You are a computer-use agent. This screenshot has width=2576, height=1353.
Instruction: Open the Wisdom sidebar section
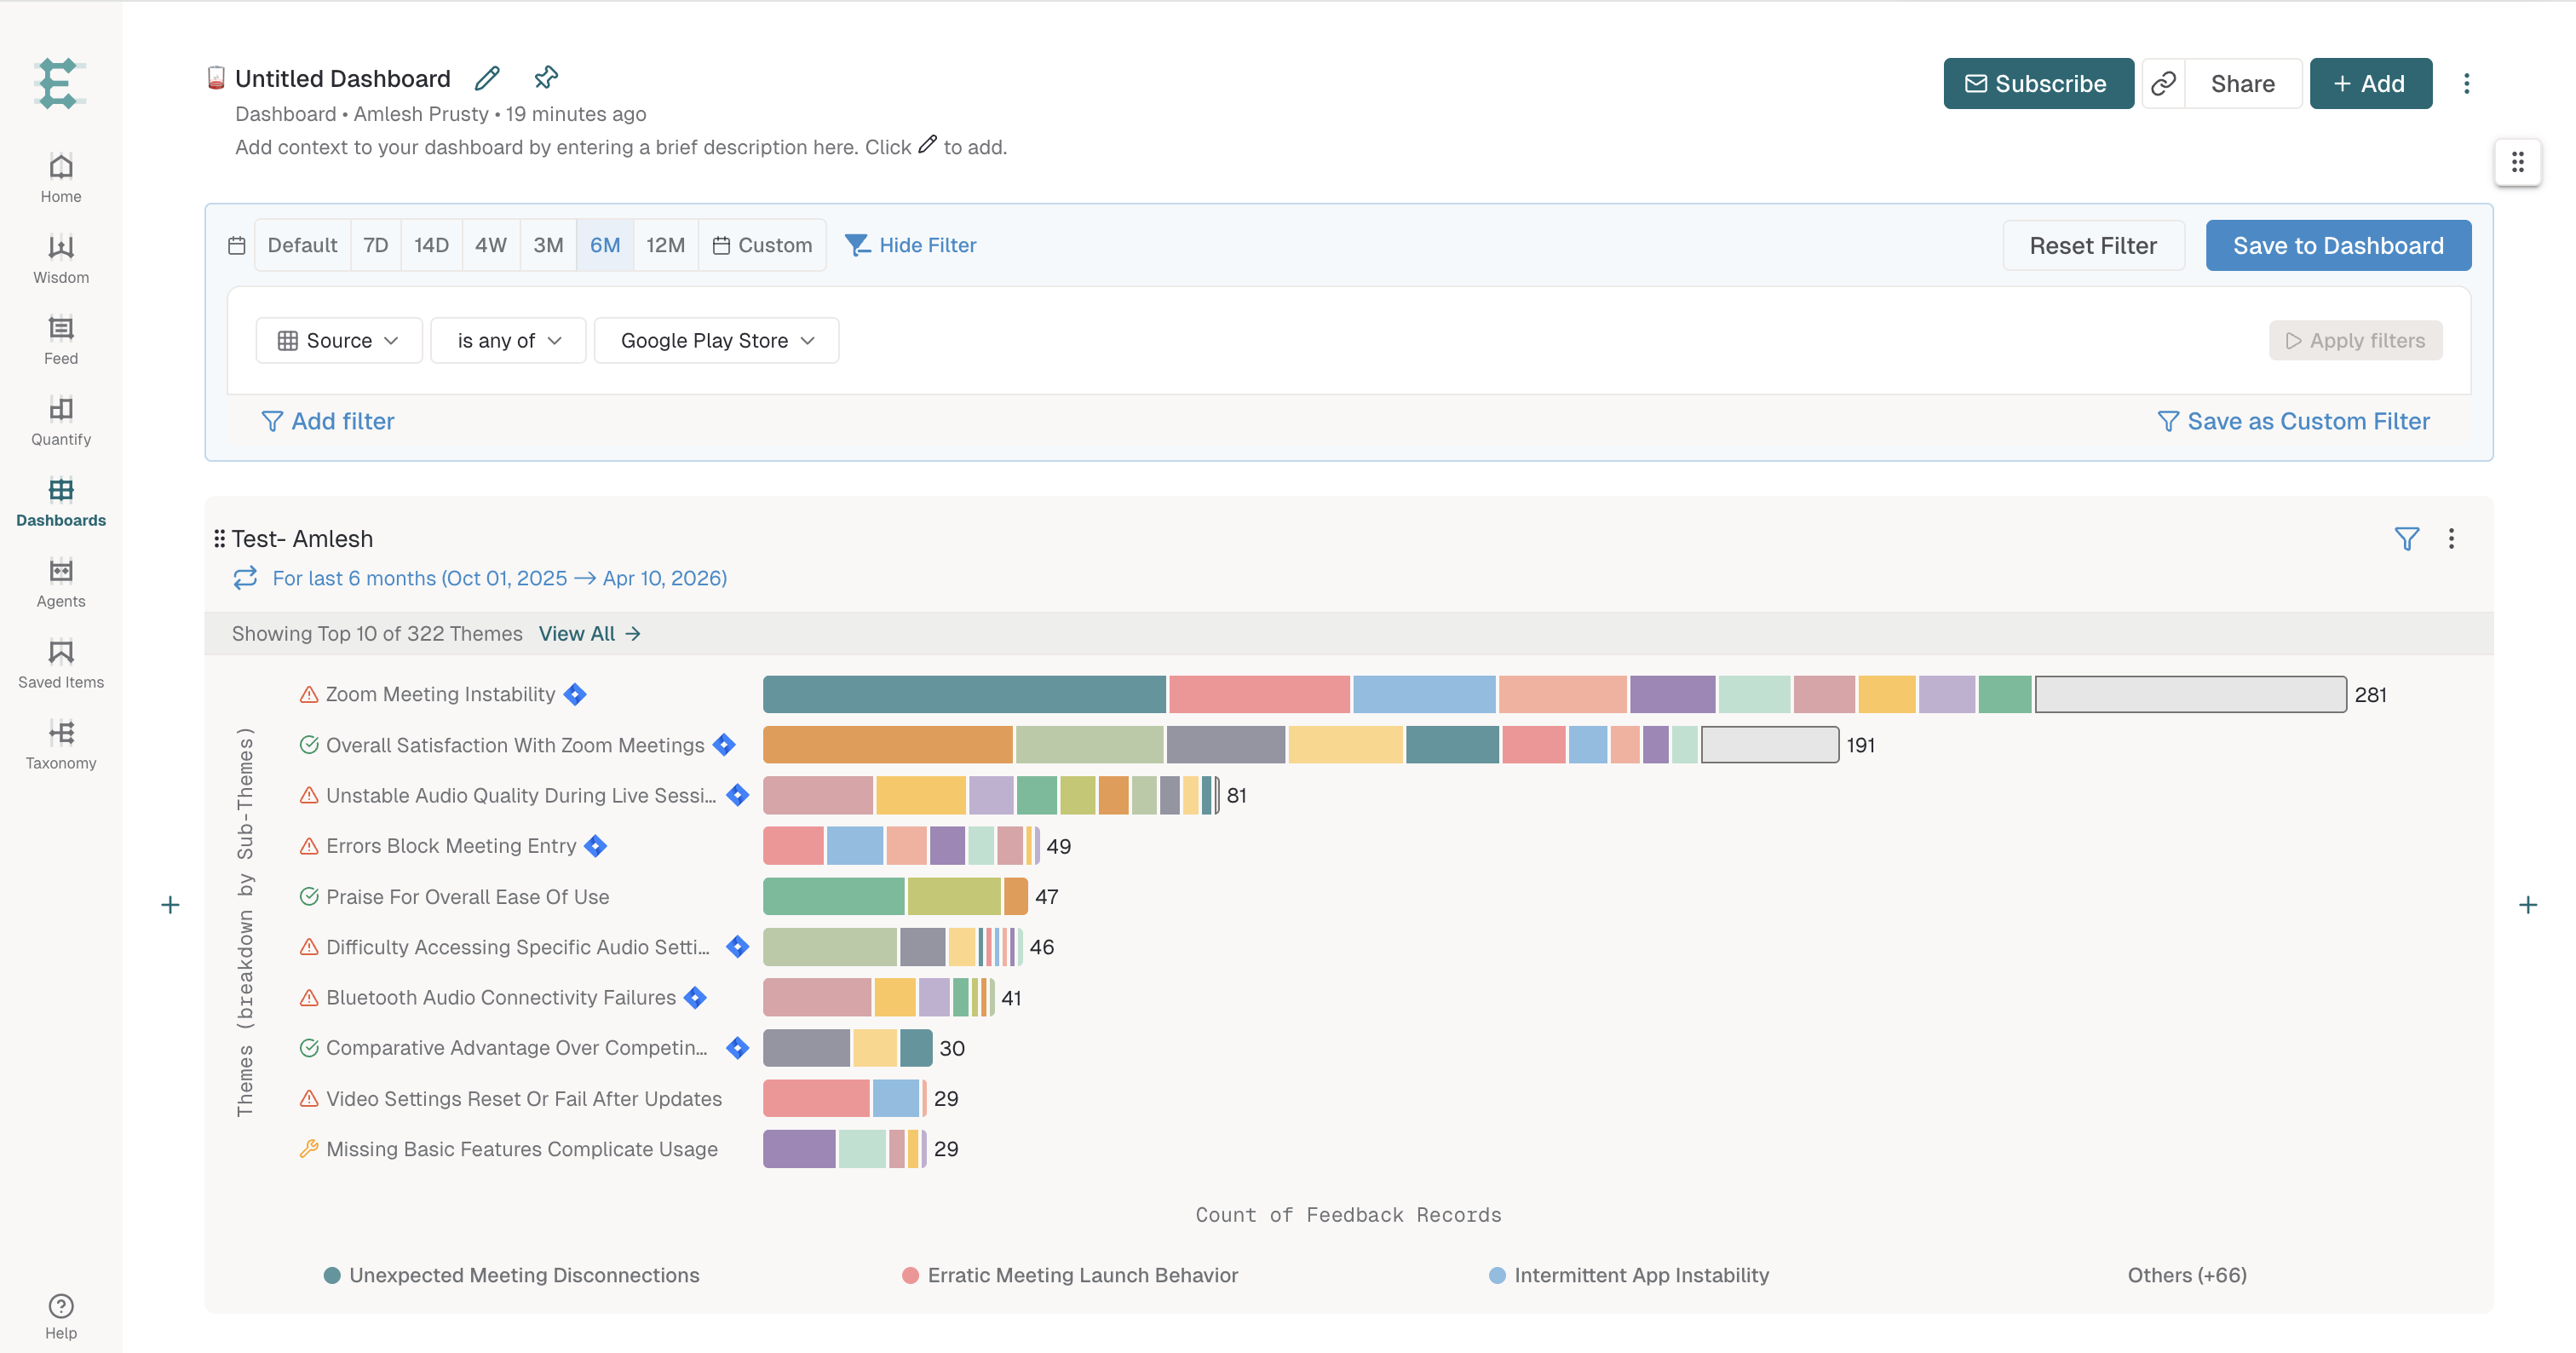click(x=61, y=259)
